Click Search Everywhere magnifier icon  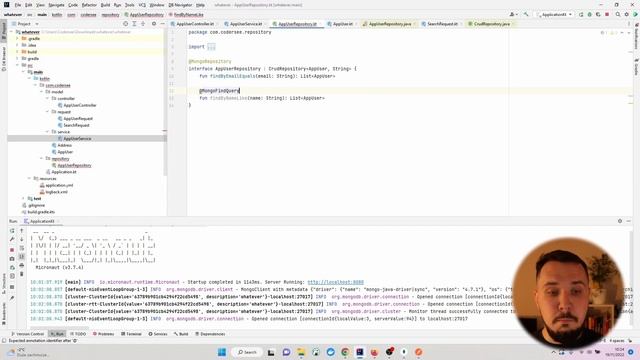(618, 14)
